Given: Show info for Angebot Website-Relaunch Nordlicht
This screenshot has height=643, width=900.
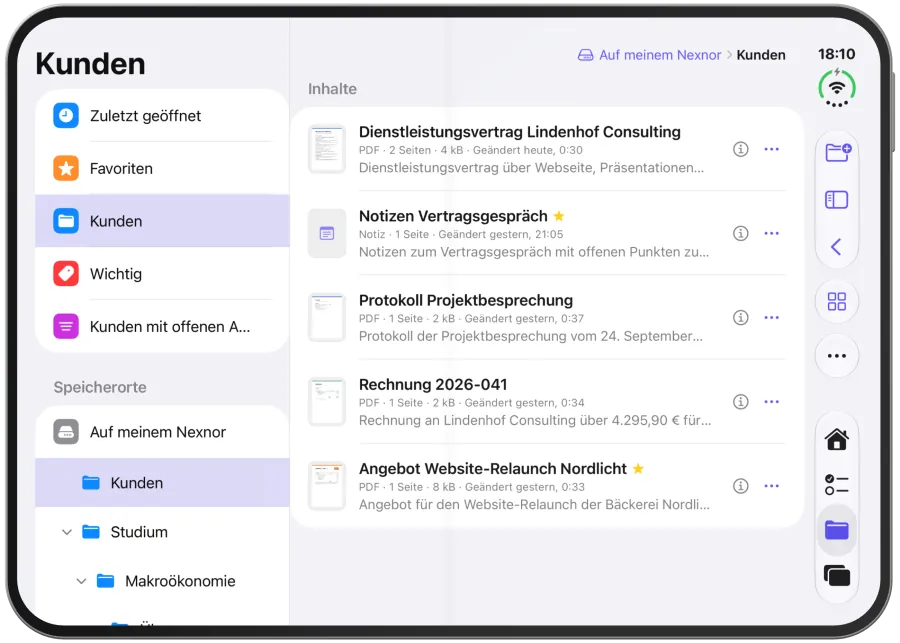Looking at the screenshot, I should click(740, 486).
